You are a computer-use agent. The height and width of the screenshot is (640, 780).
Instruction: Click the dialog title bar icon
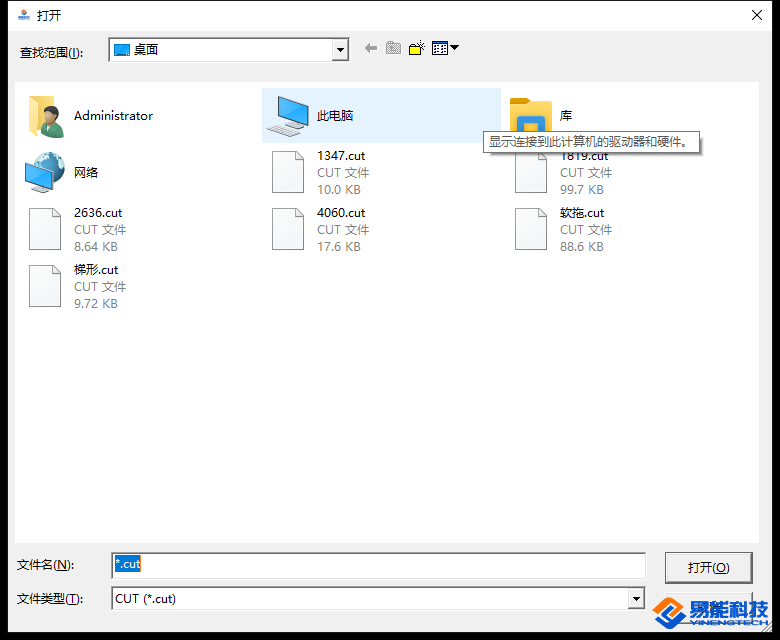tap(24, 15)
